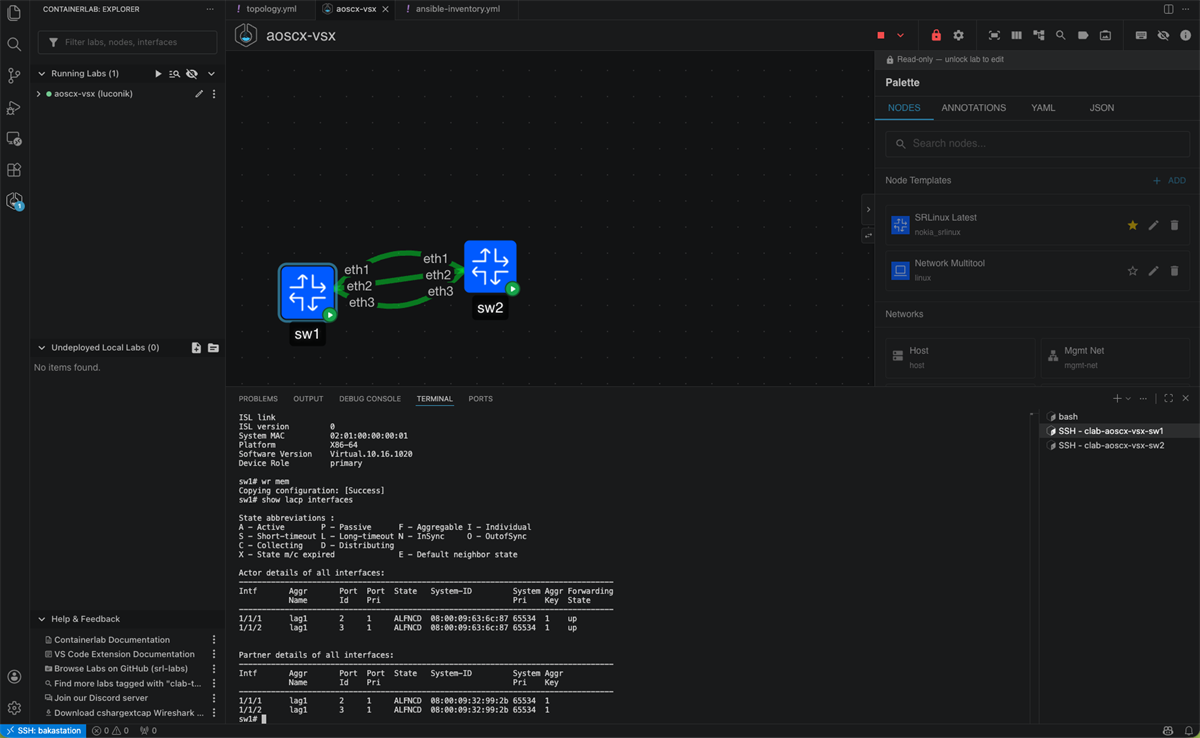Open the Containerlab activity bar icon

coord(14,201)
